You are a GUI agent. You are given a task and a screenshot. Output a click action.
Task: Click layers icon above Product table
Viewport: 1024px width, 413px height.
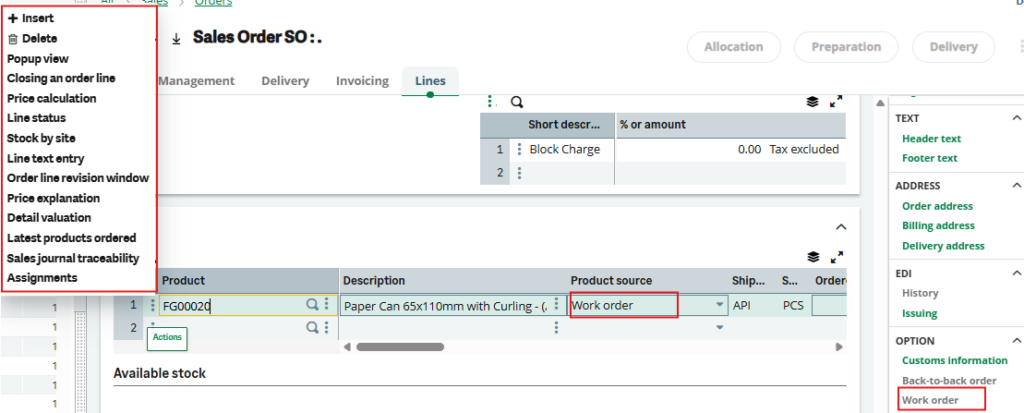click(812, 257)
